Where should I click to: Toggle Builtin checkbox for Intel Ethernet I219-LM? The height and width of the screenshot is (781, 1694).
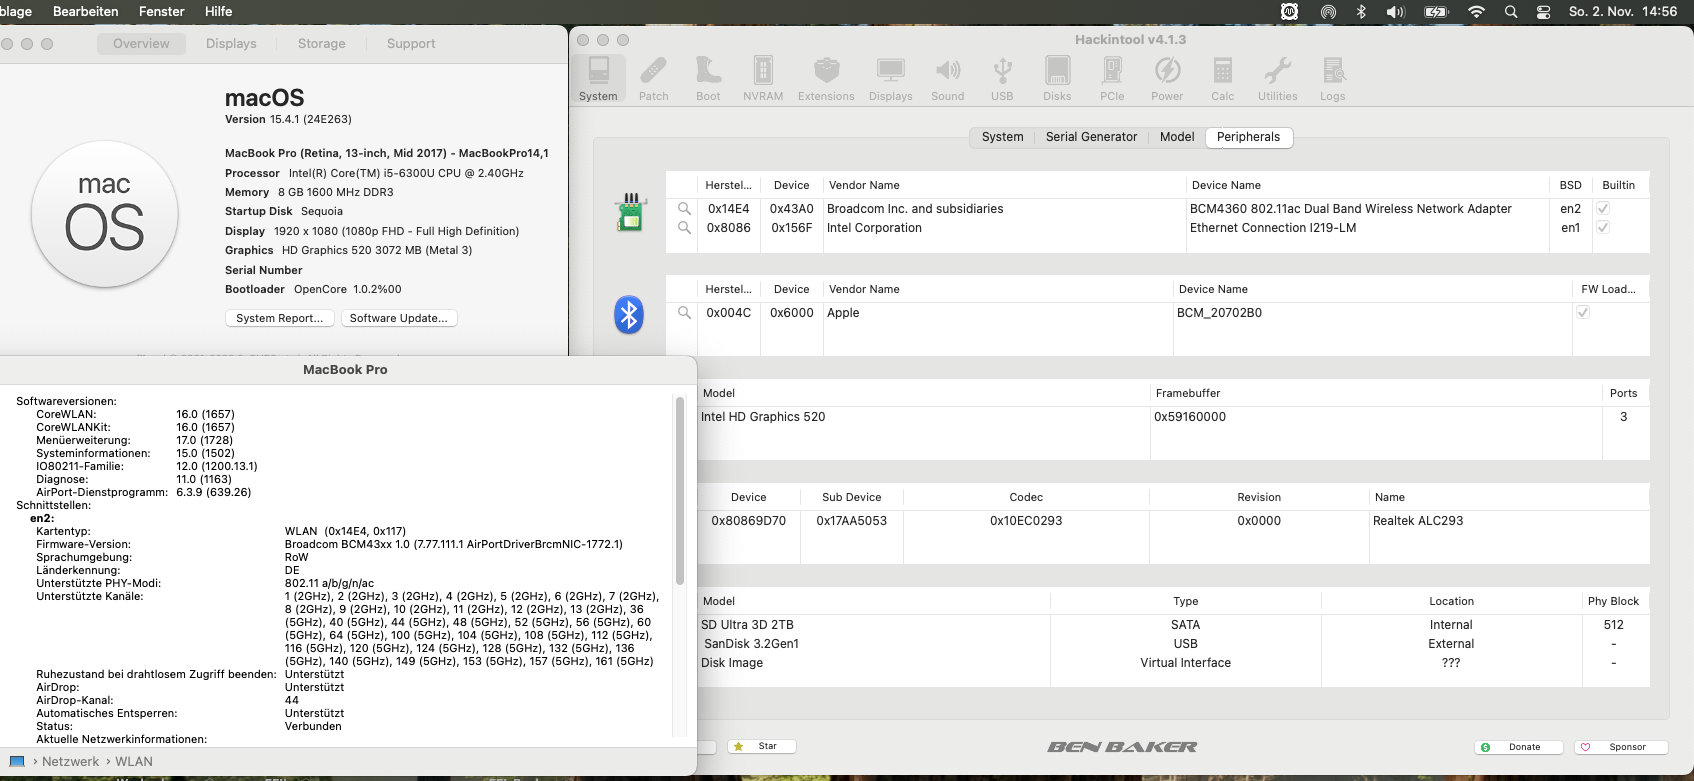point(1603,228)
